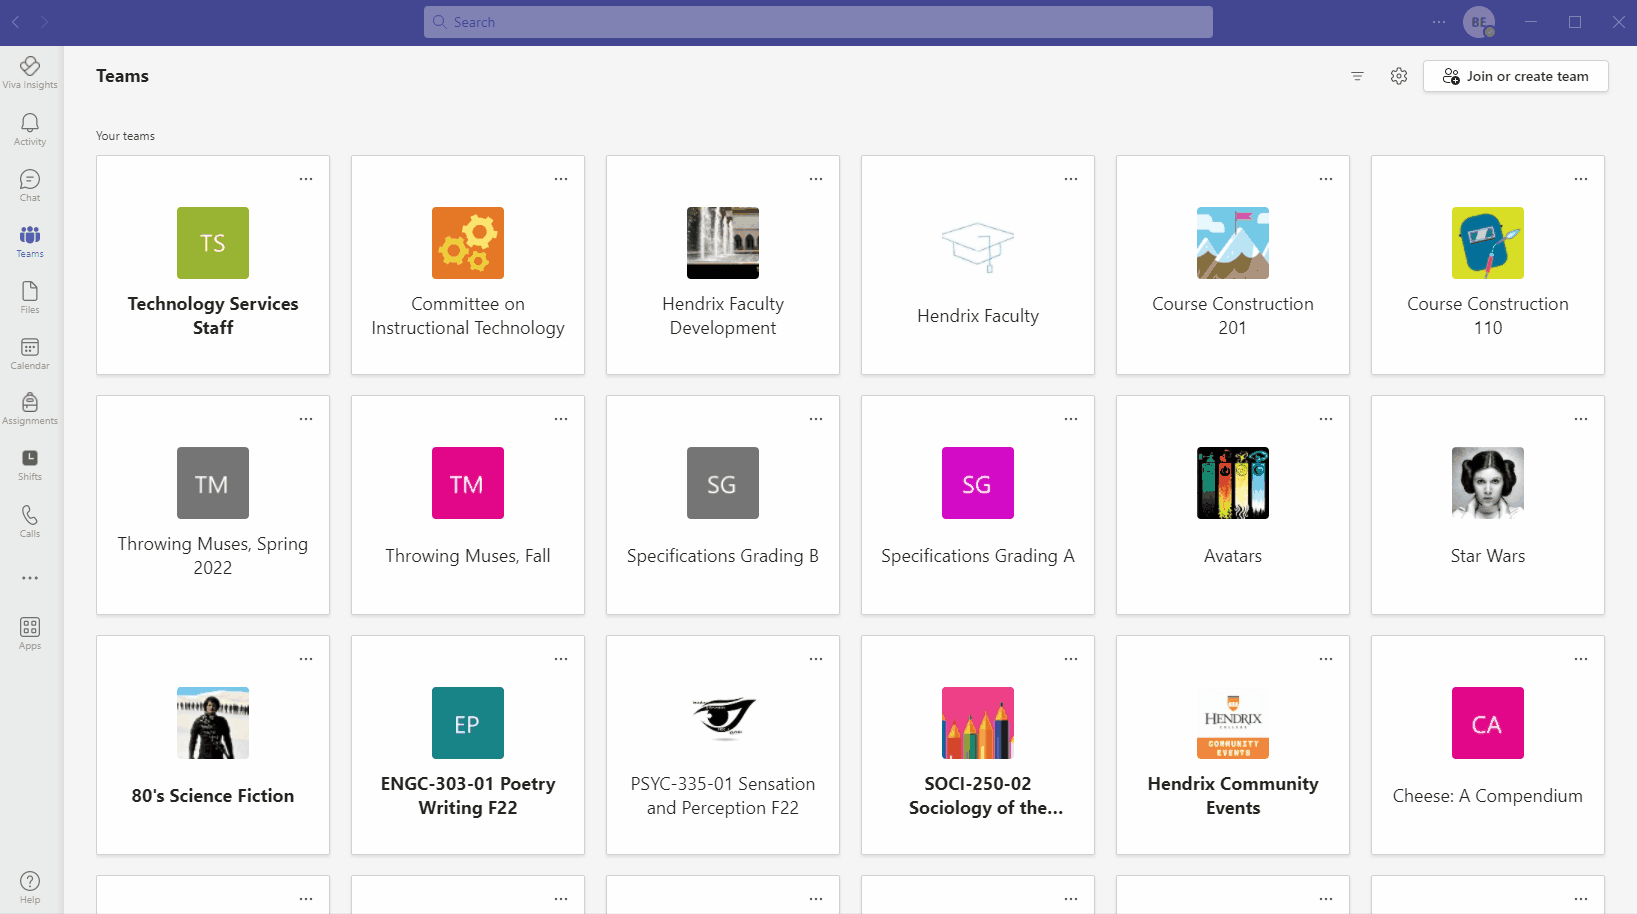Open Hendrix Faculty Development team
Screen dimensions: 1637x914
click(723, 265)
